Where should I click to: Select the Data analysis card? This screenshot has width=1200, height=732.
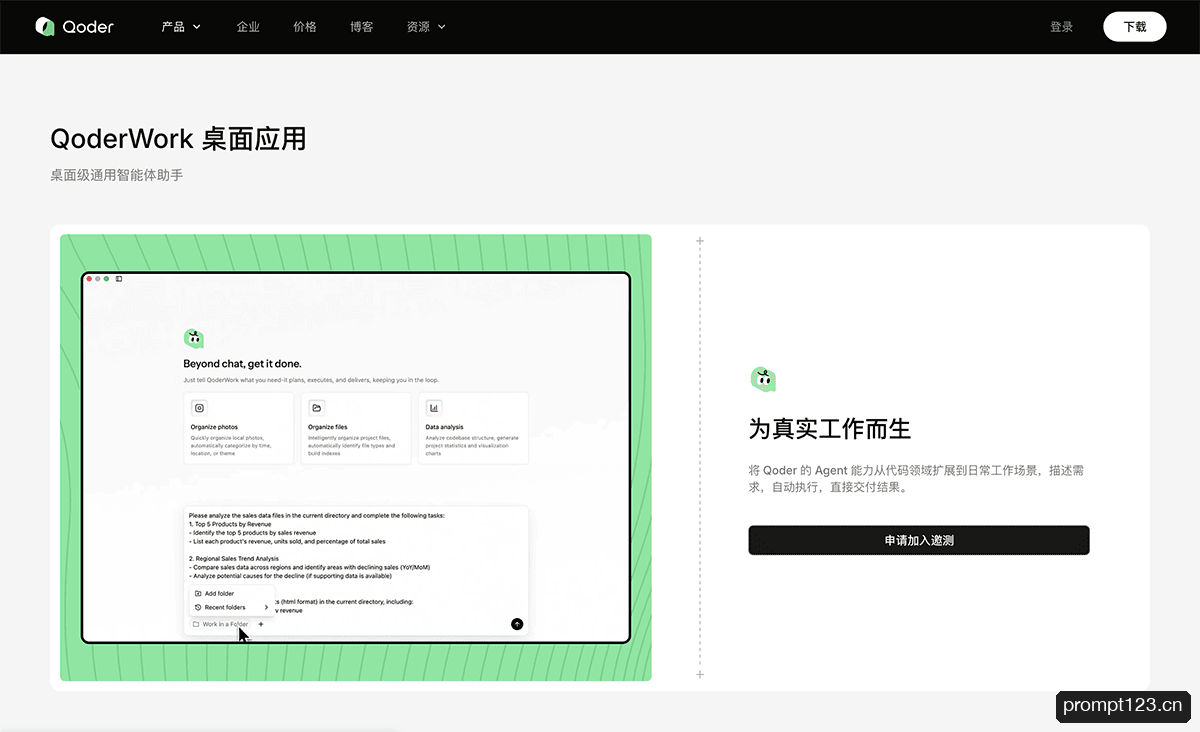(474, 428)
